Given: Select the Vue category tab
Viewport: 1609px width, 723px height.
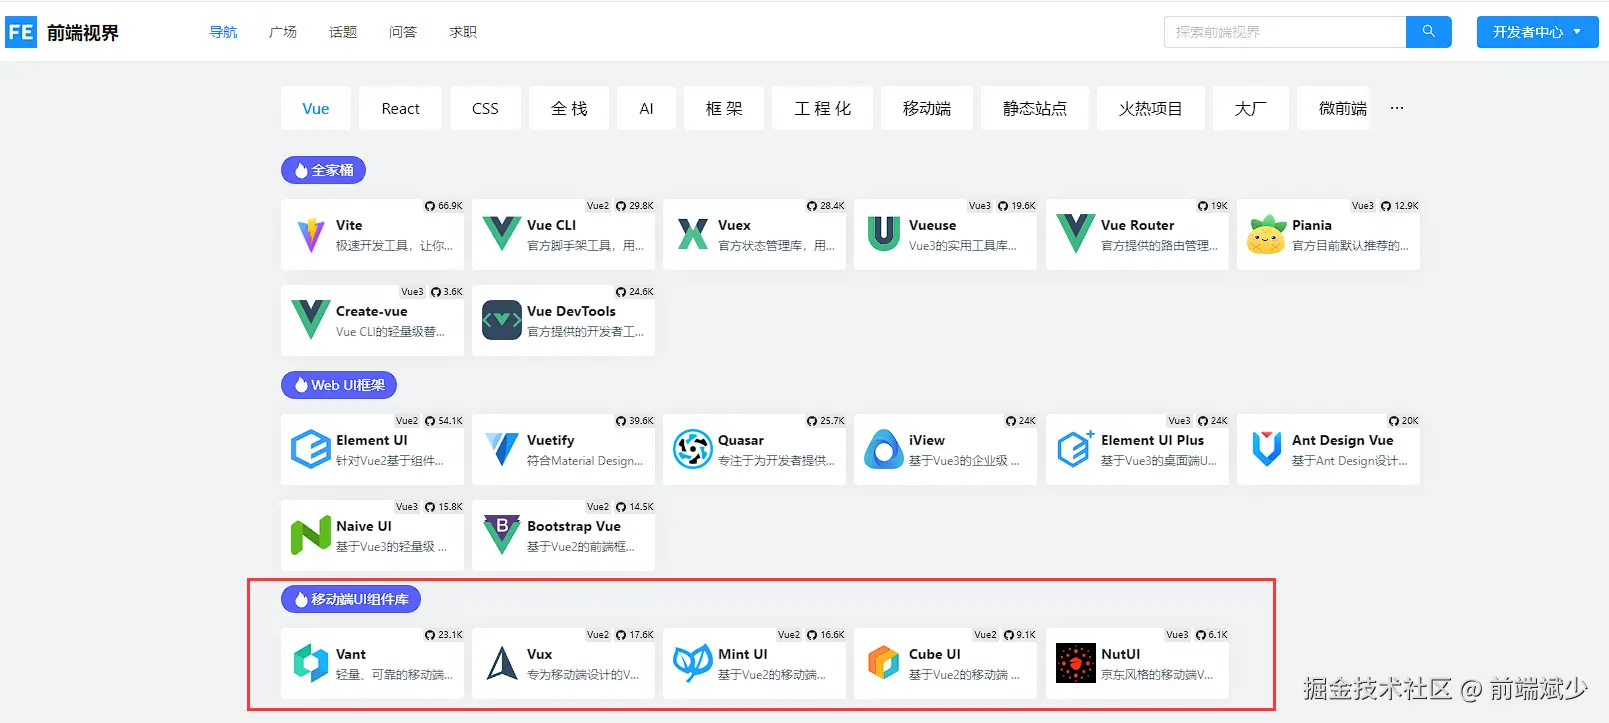Looking at the screenshot, I should point(316,108).
